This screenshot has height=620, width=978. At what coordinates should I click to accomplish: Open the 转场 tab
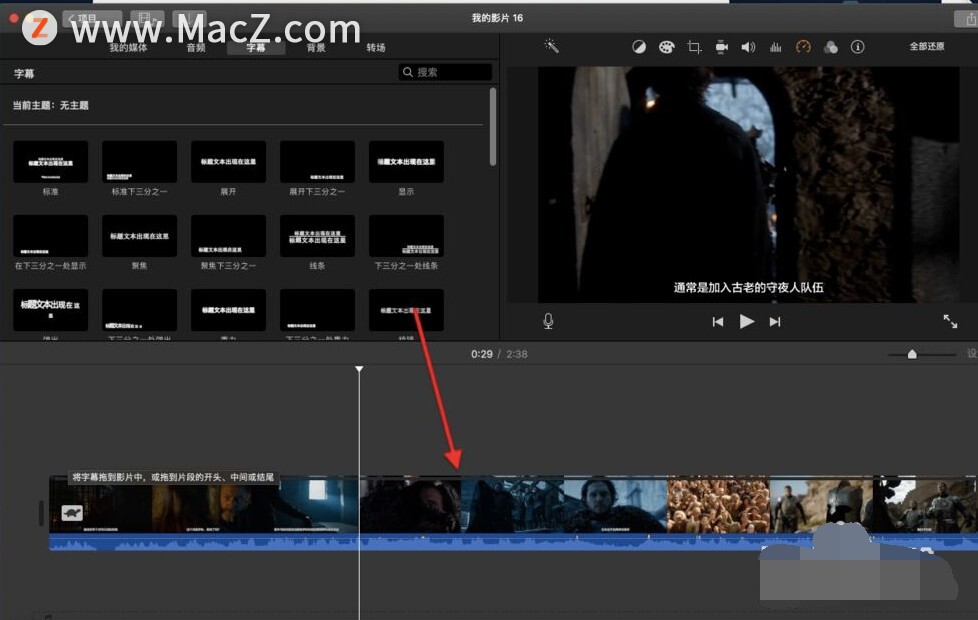(376, 47)
